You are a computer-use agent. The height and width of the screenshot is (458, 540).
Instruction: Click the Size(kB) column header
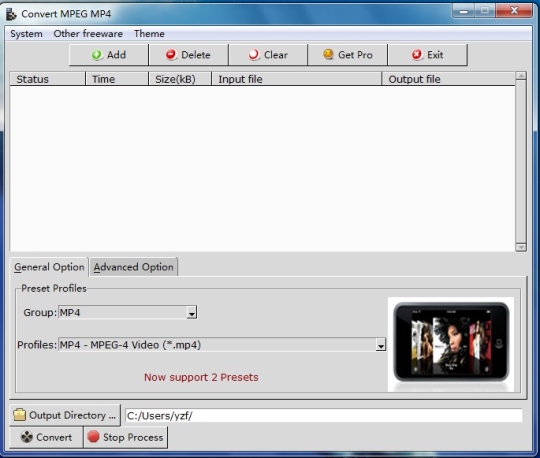(x=180, y=79)
